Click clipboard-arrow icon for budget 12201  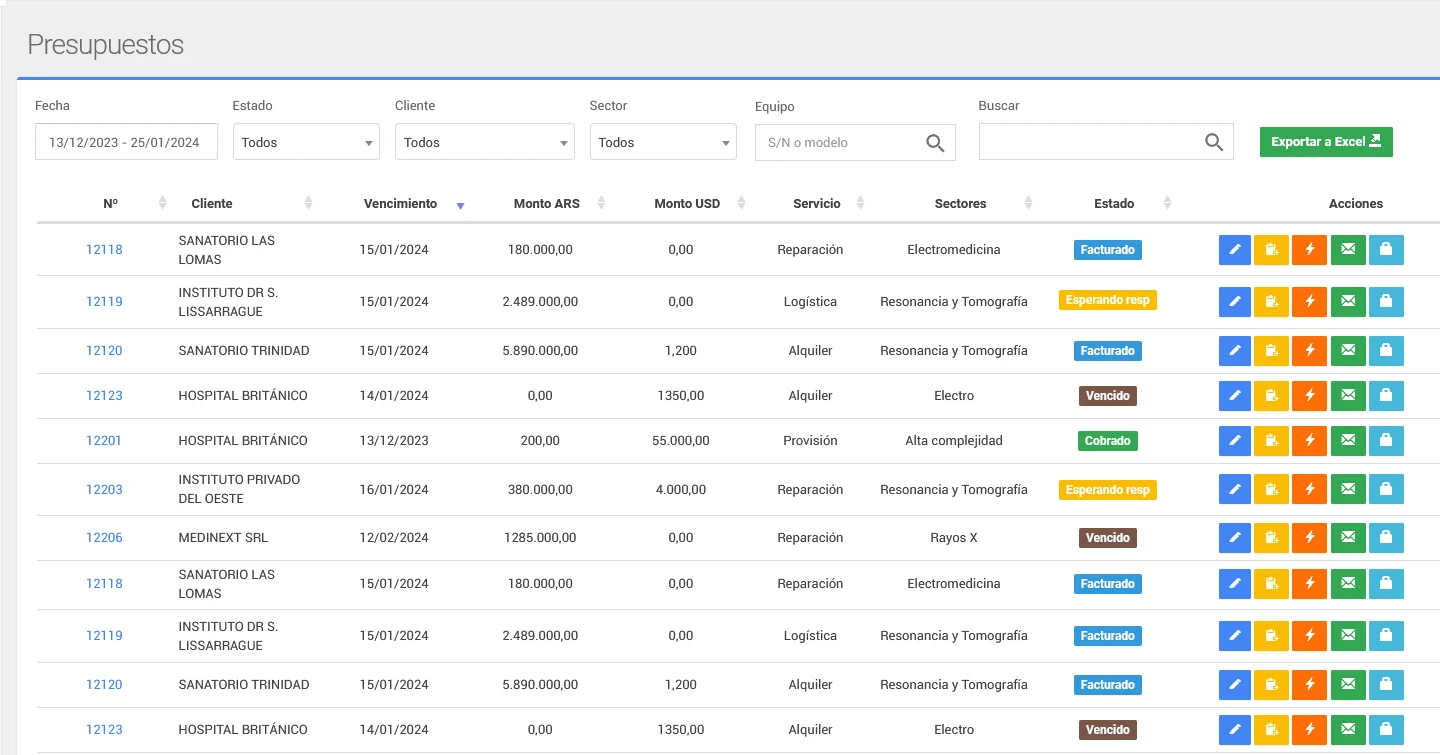tap(1271, 440)
